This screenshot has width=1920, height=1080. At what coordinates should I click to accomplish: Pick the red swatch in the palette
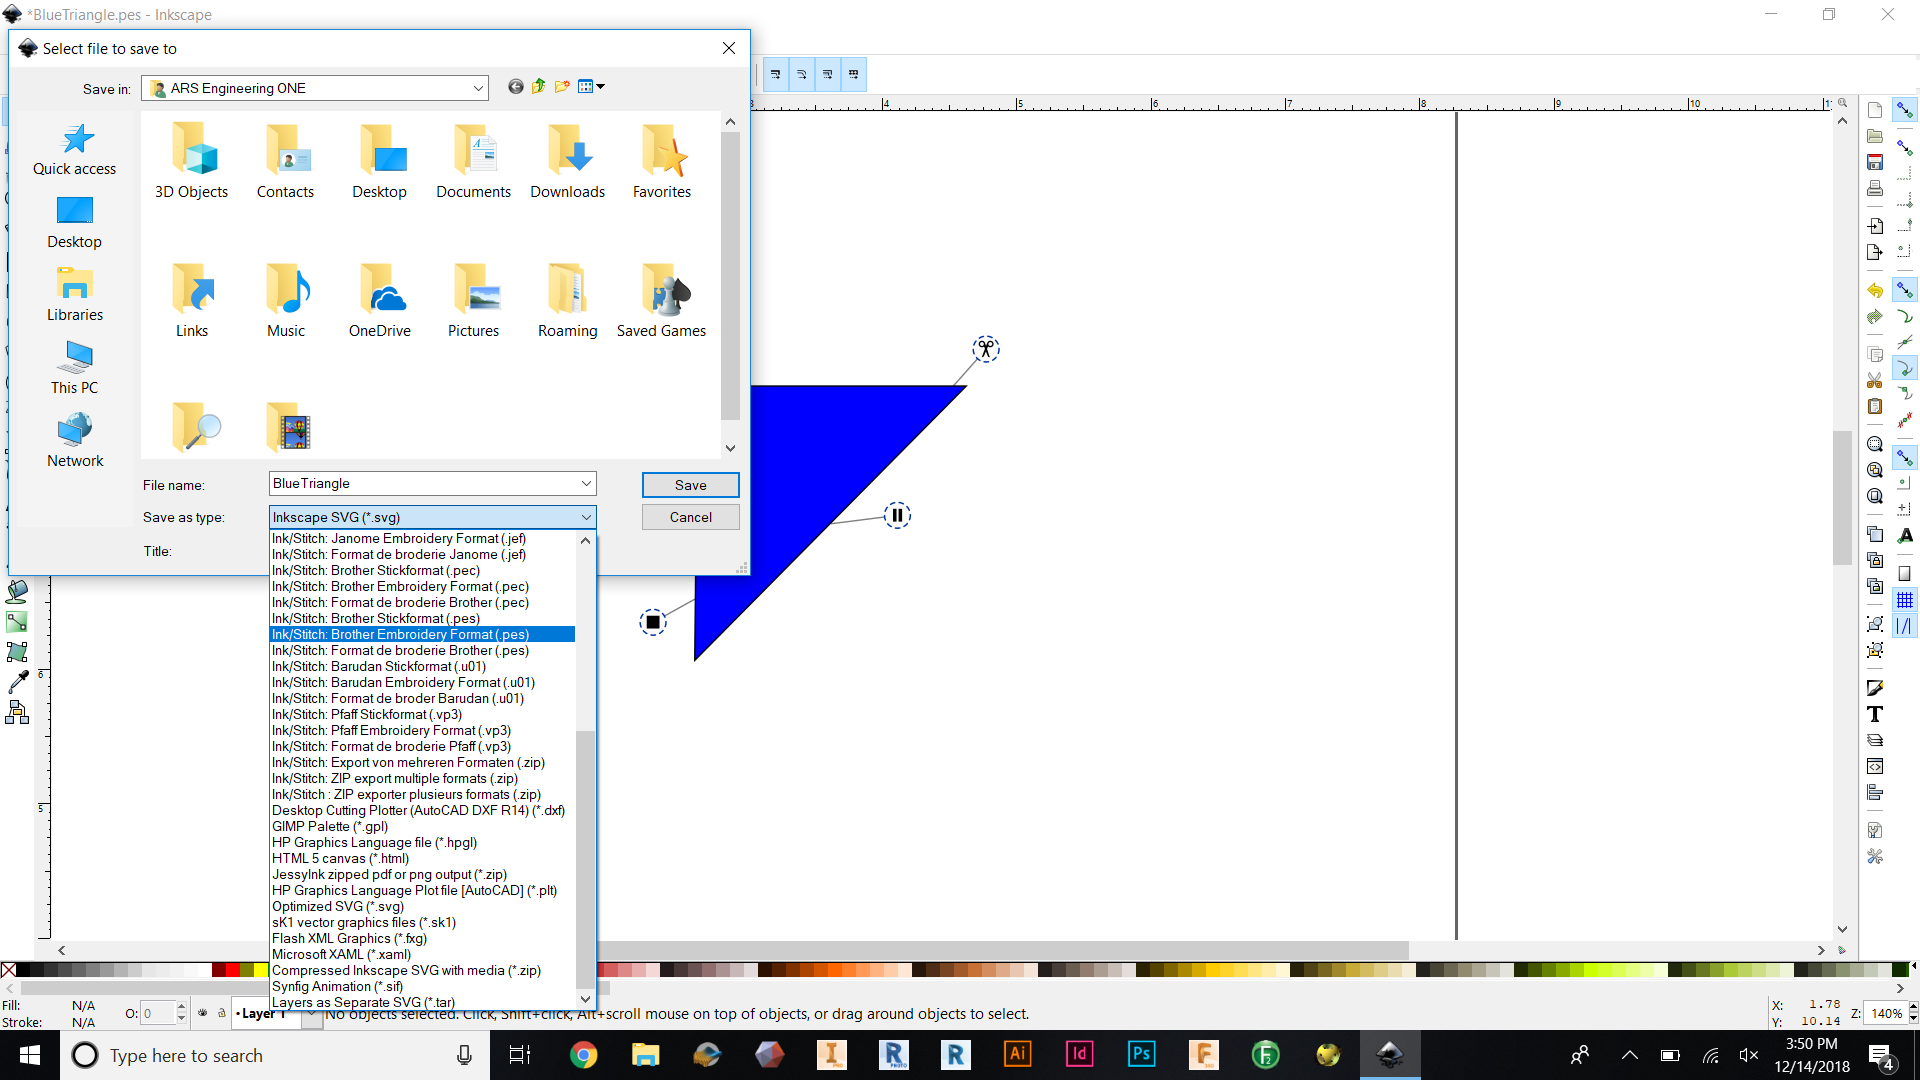pyautogui.click(x=232, y=970)
